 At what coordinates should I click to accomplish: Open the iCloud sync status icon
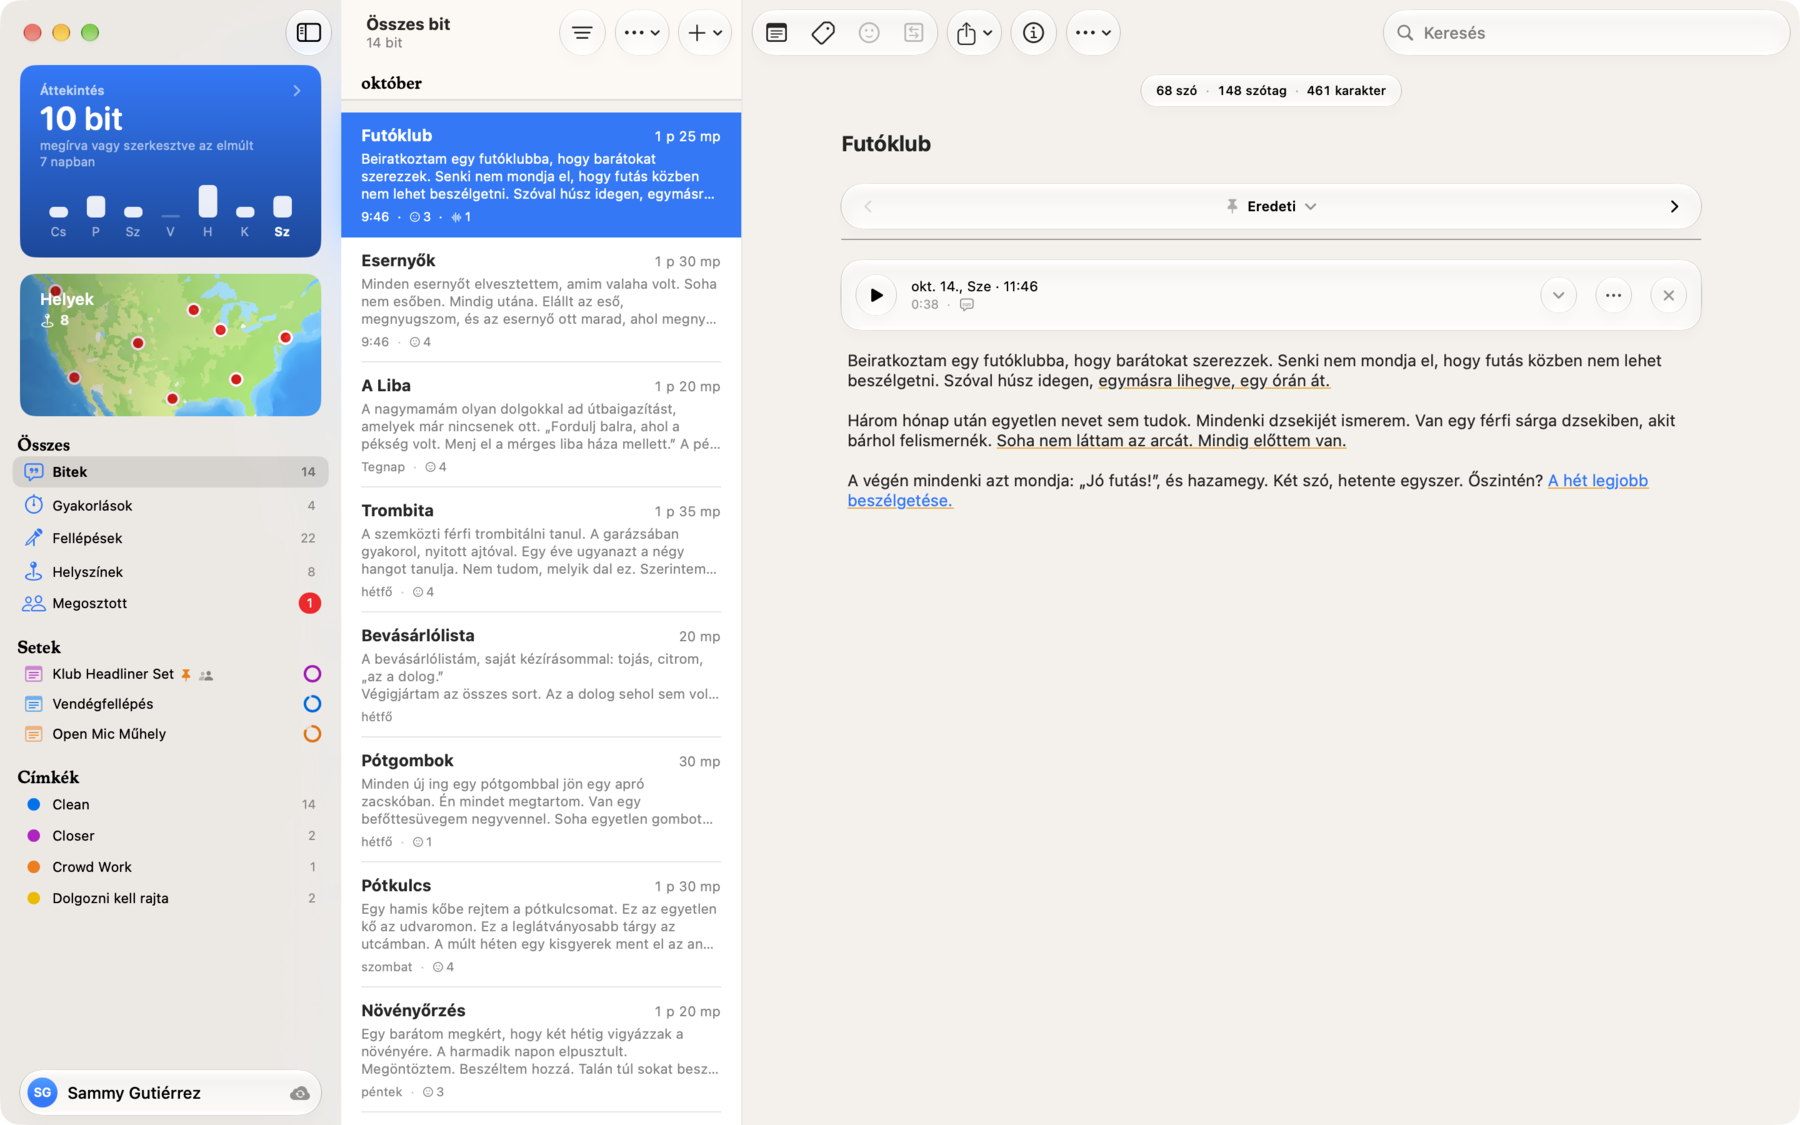coord(299,1093)
